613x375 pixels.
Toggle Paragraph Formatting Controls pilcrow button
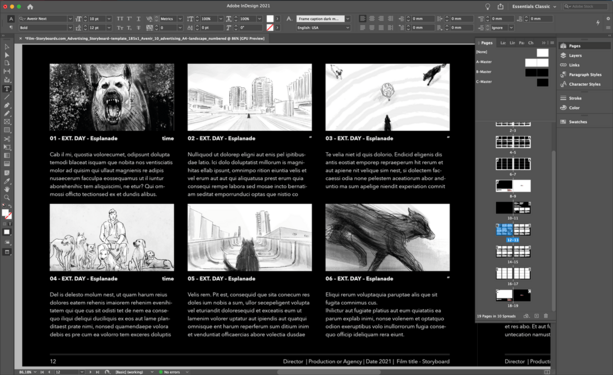click(x=11, y=28)
